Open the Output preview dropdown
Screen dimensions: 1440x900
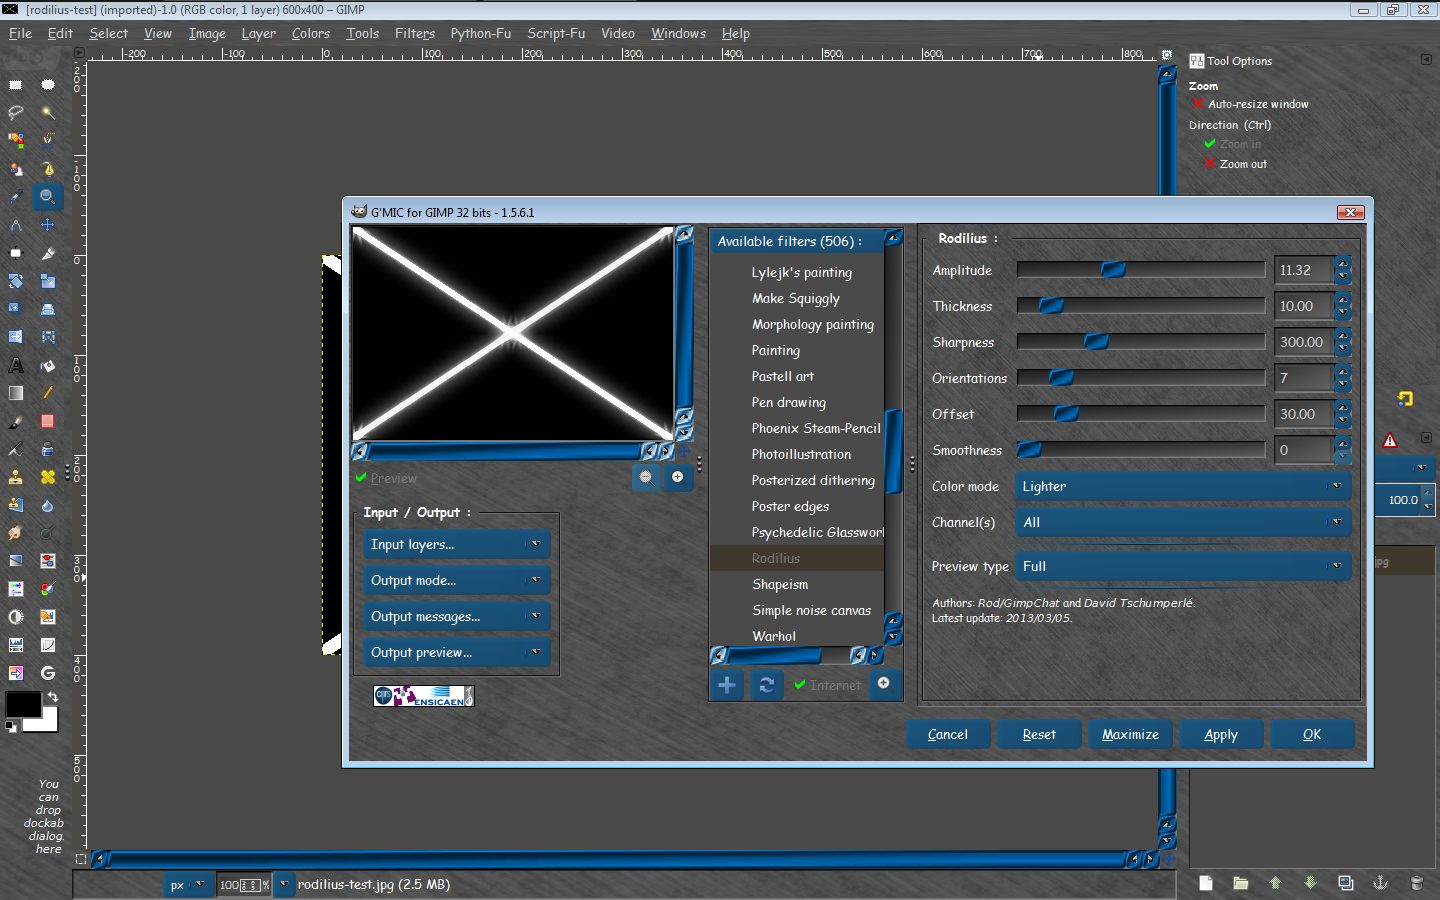(x=457, y=653)
